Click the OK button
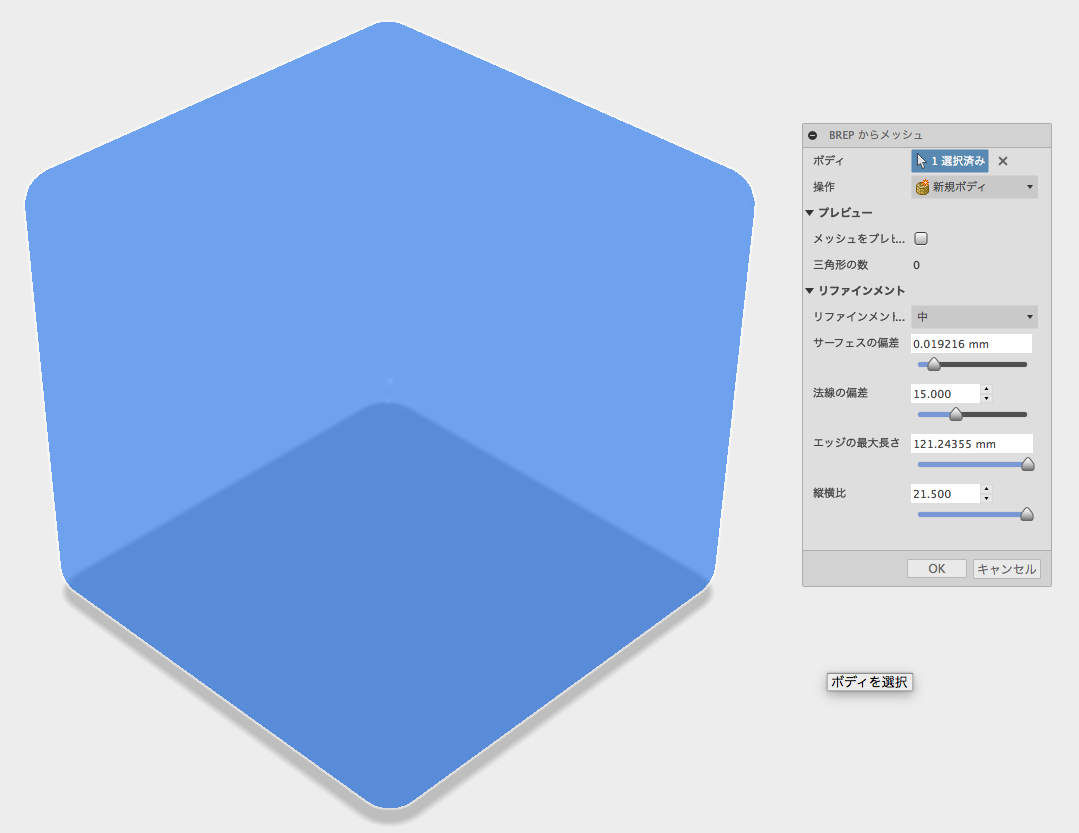Image resolution: width=1079 pixels, height=833 pixels. (x=936, y=568)
